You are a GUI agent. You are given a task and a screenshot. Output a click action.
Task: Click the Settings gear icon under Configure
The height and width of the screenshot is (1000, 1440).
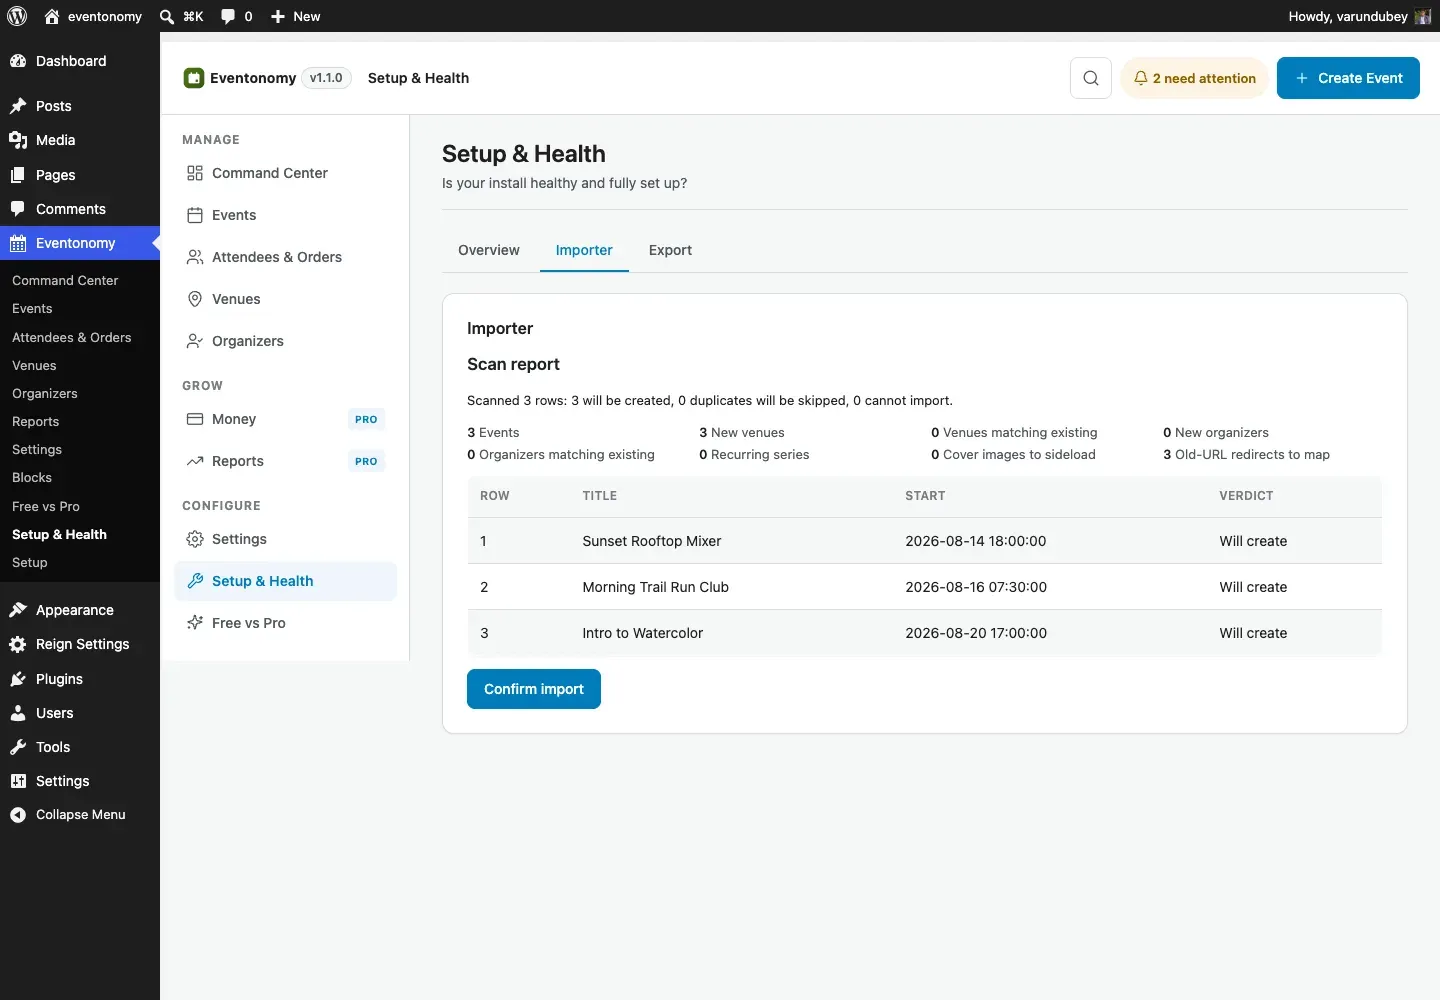pyautogui.click(x=195, y=539)
